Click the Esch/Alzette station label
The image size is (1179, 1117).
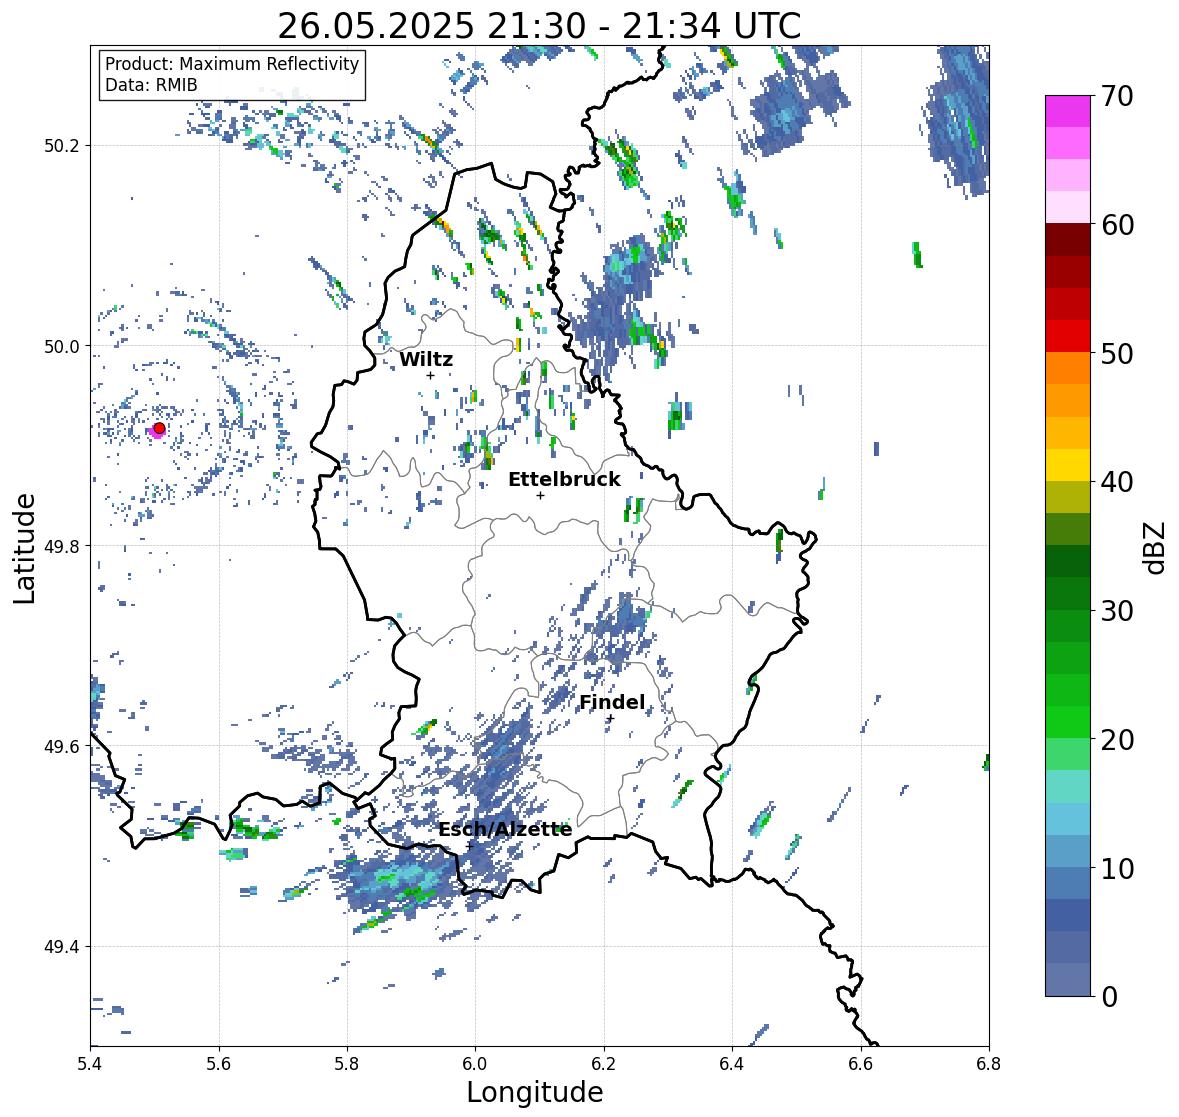[x=505, y=829]
